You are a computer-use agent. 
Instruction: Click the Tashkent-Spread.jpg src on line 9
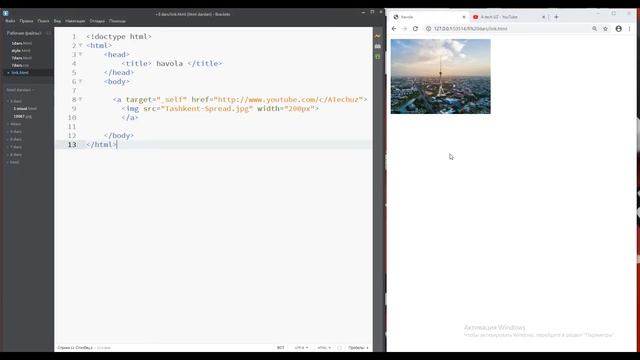207,108
